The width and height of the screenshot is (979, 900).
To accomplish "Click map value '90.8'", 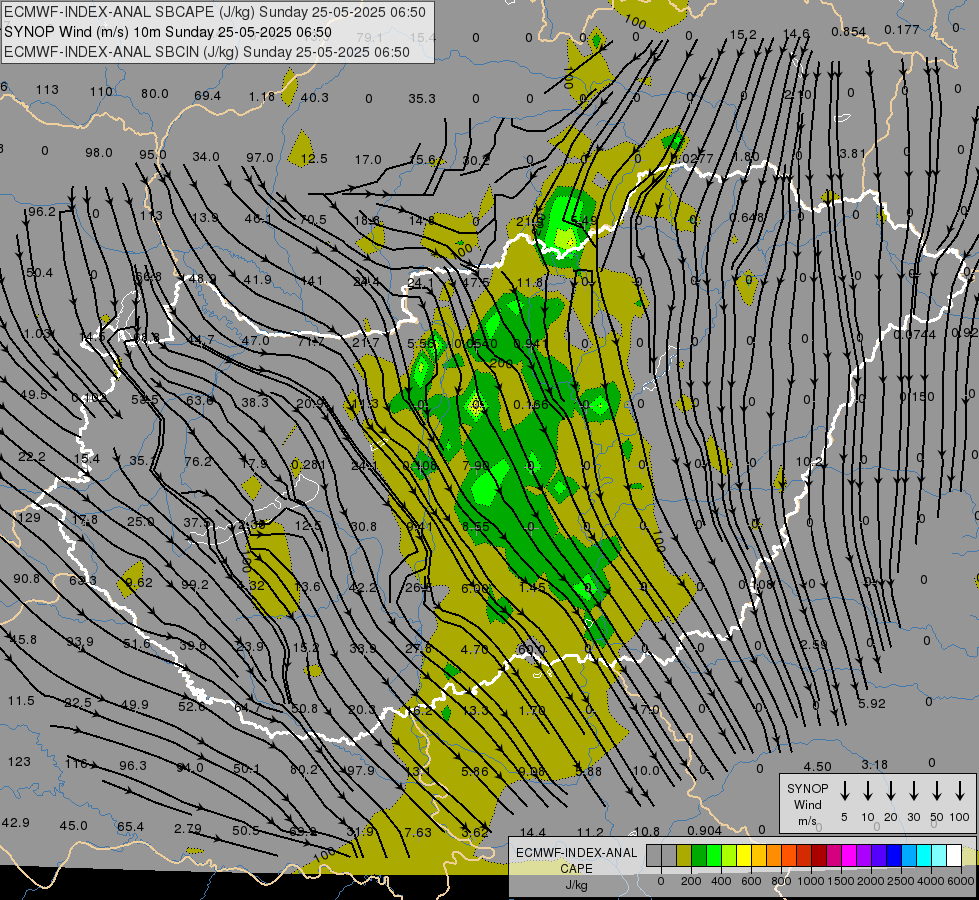I will coord(26,578).
